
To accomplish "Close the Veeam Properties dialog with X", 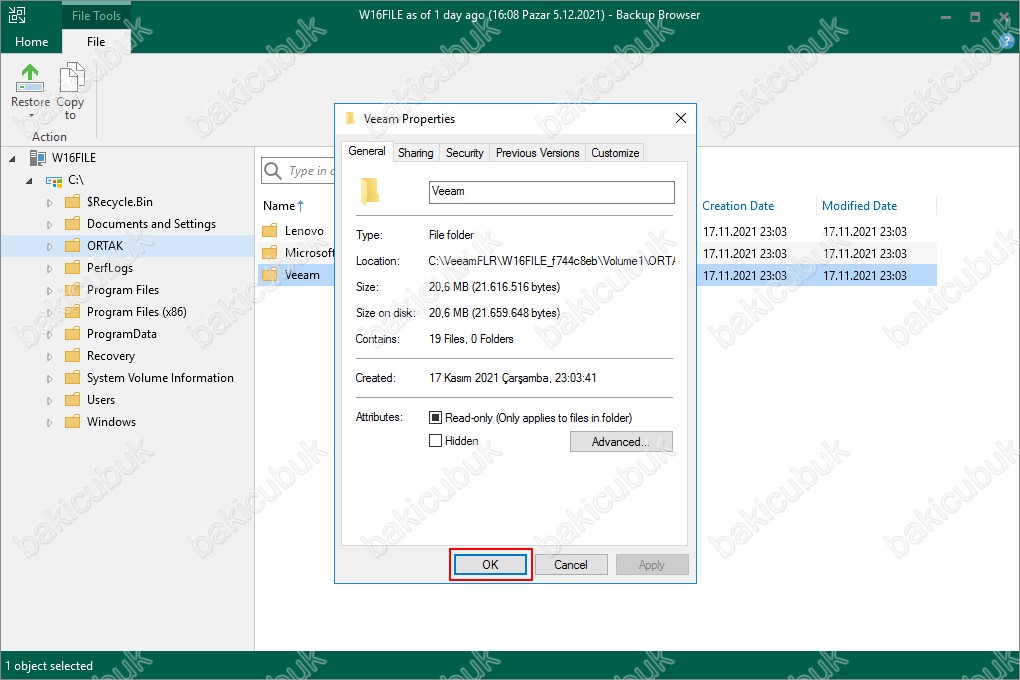I will pos(680,118).
